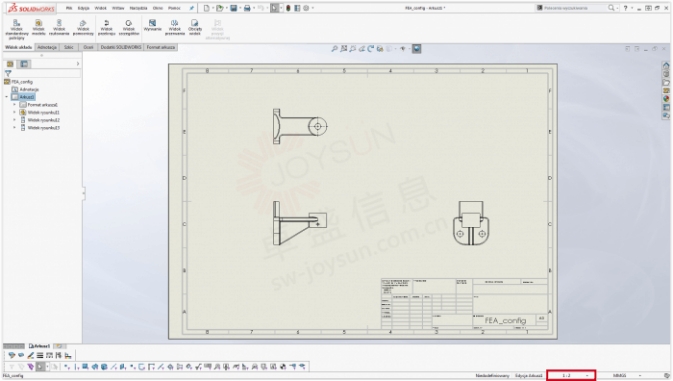Open the Narzędzia menu
The height and width of the screenshot is (381, 673).
tap(138, 8)
